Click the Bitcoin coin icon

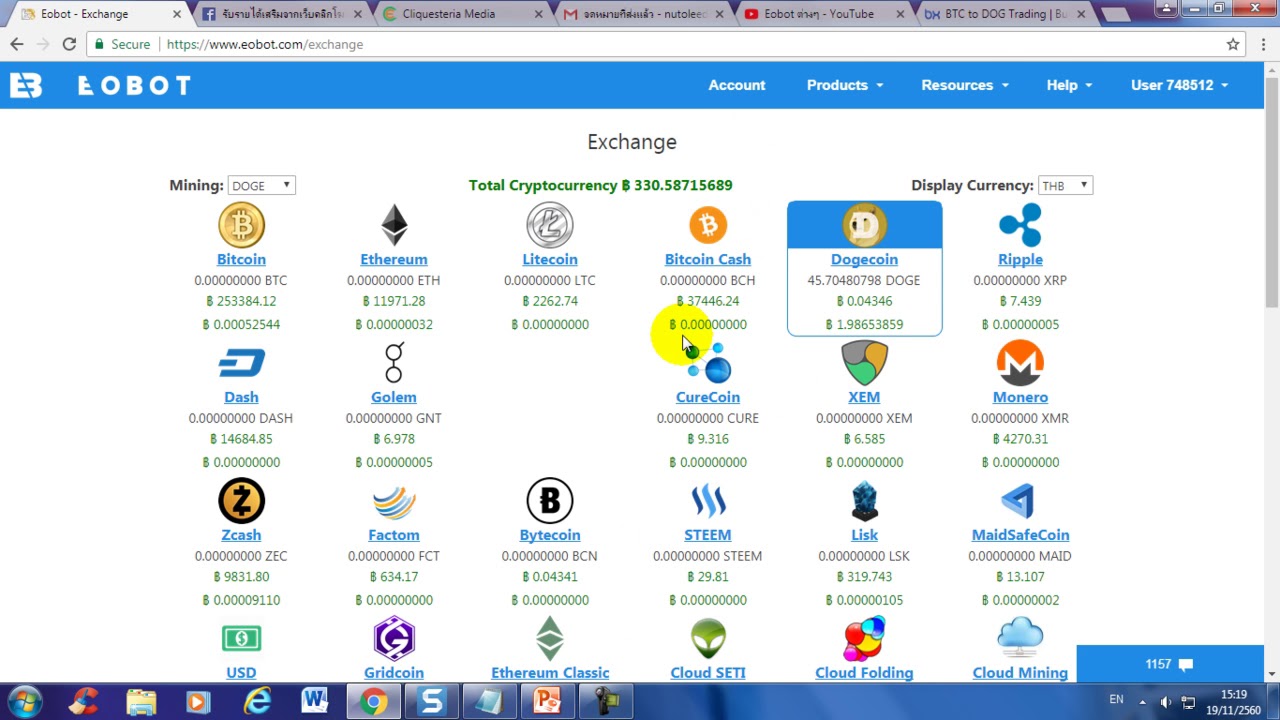coord(241,225)
